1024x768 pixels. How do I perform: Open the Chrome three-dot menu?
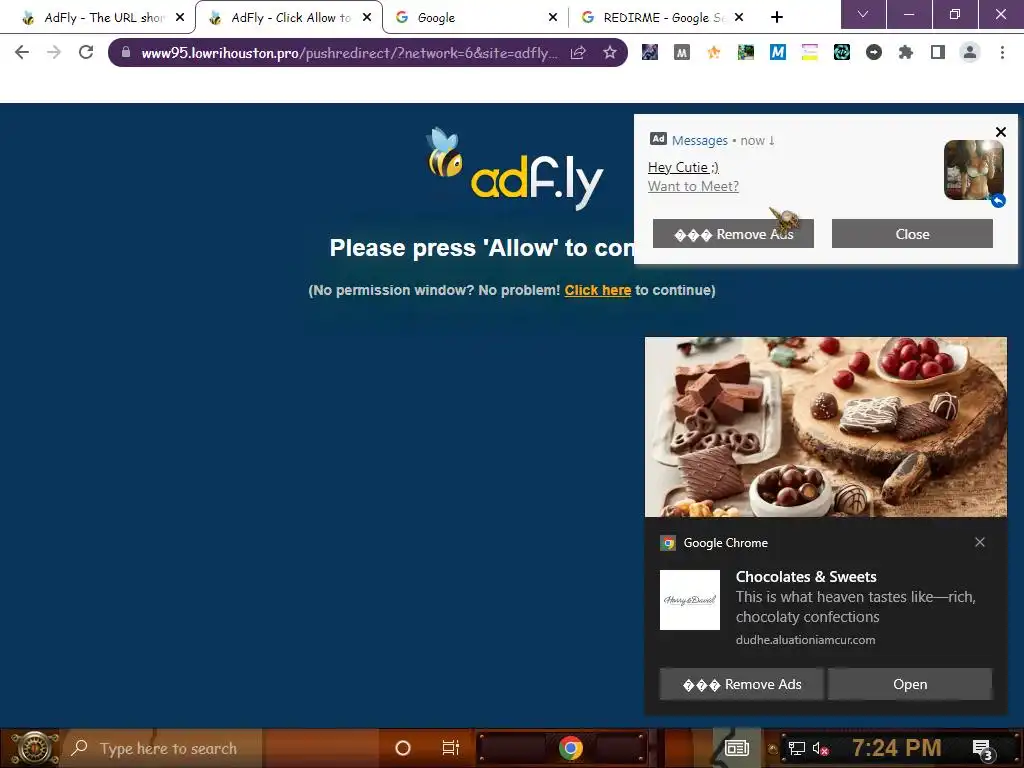pos(1002,52)
